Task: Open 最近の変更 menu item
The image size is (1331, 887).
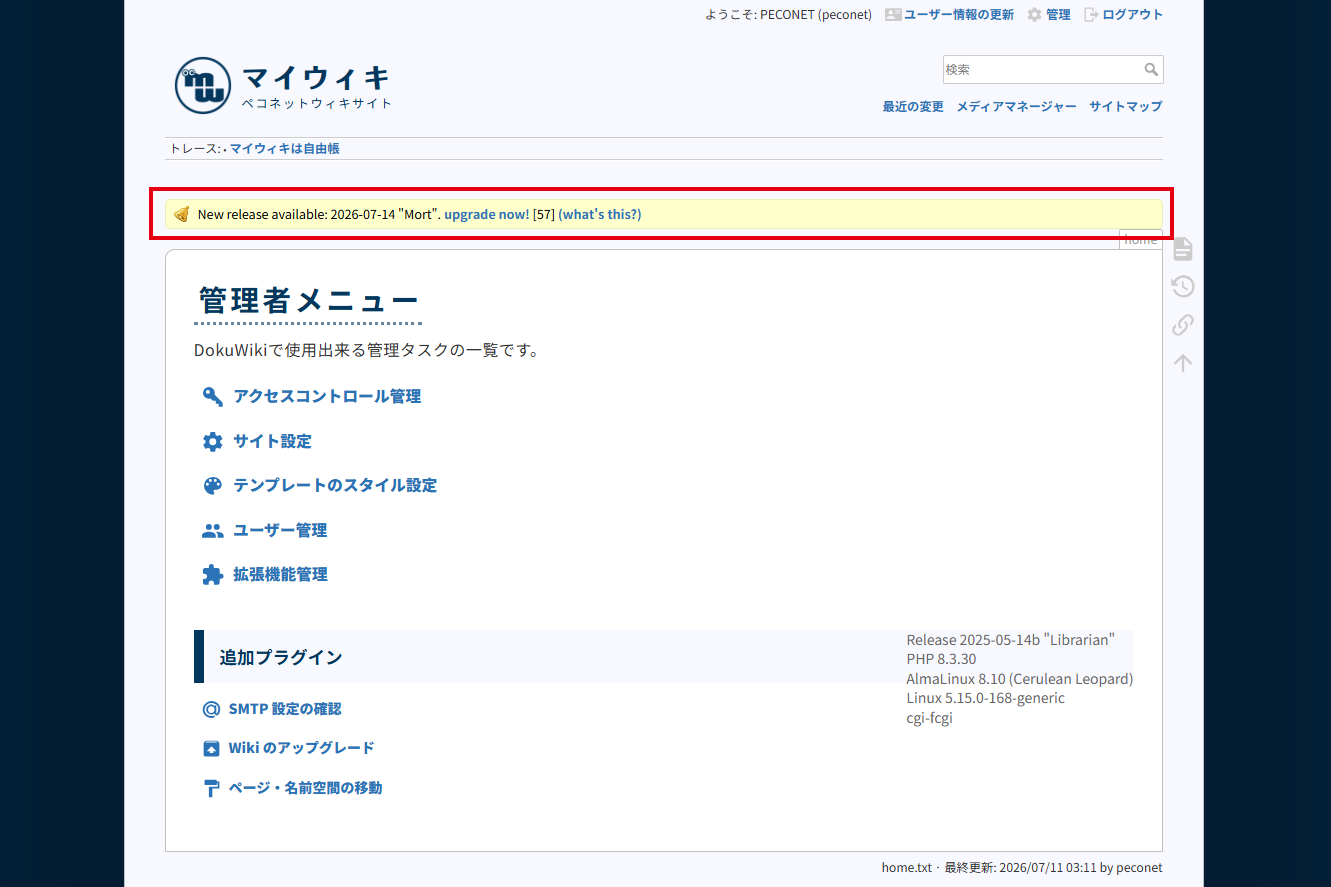Action: [913, 106]
